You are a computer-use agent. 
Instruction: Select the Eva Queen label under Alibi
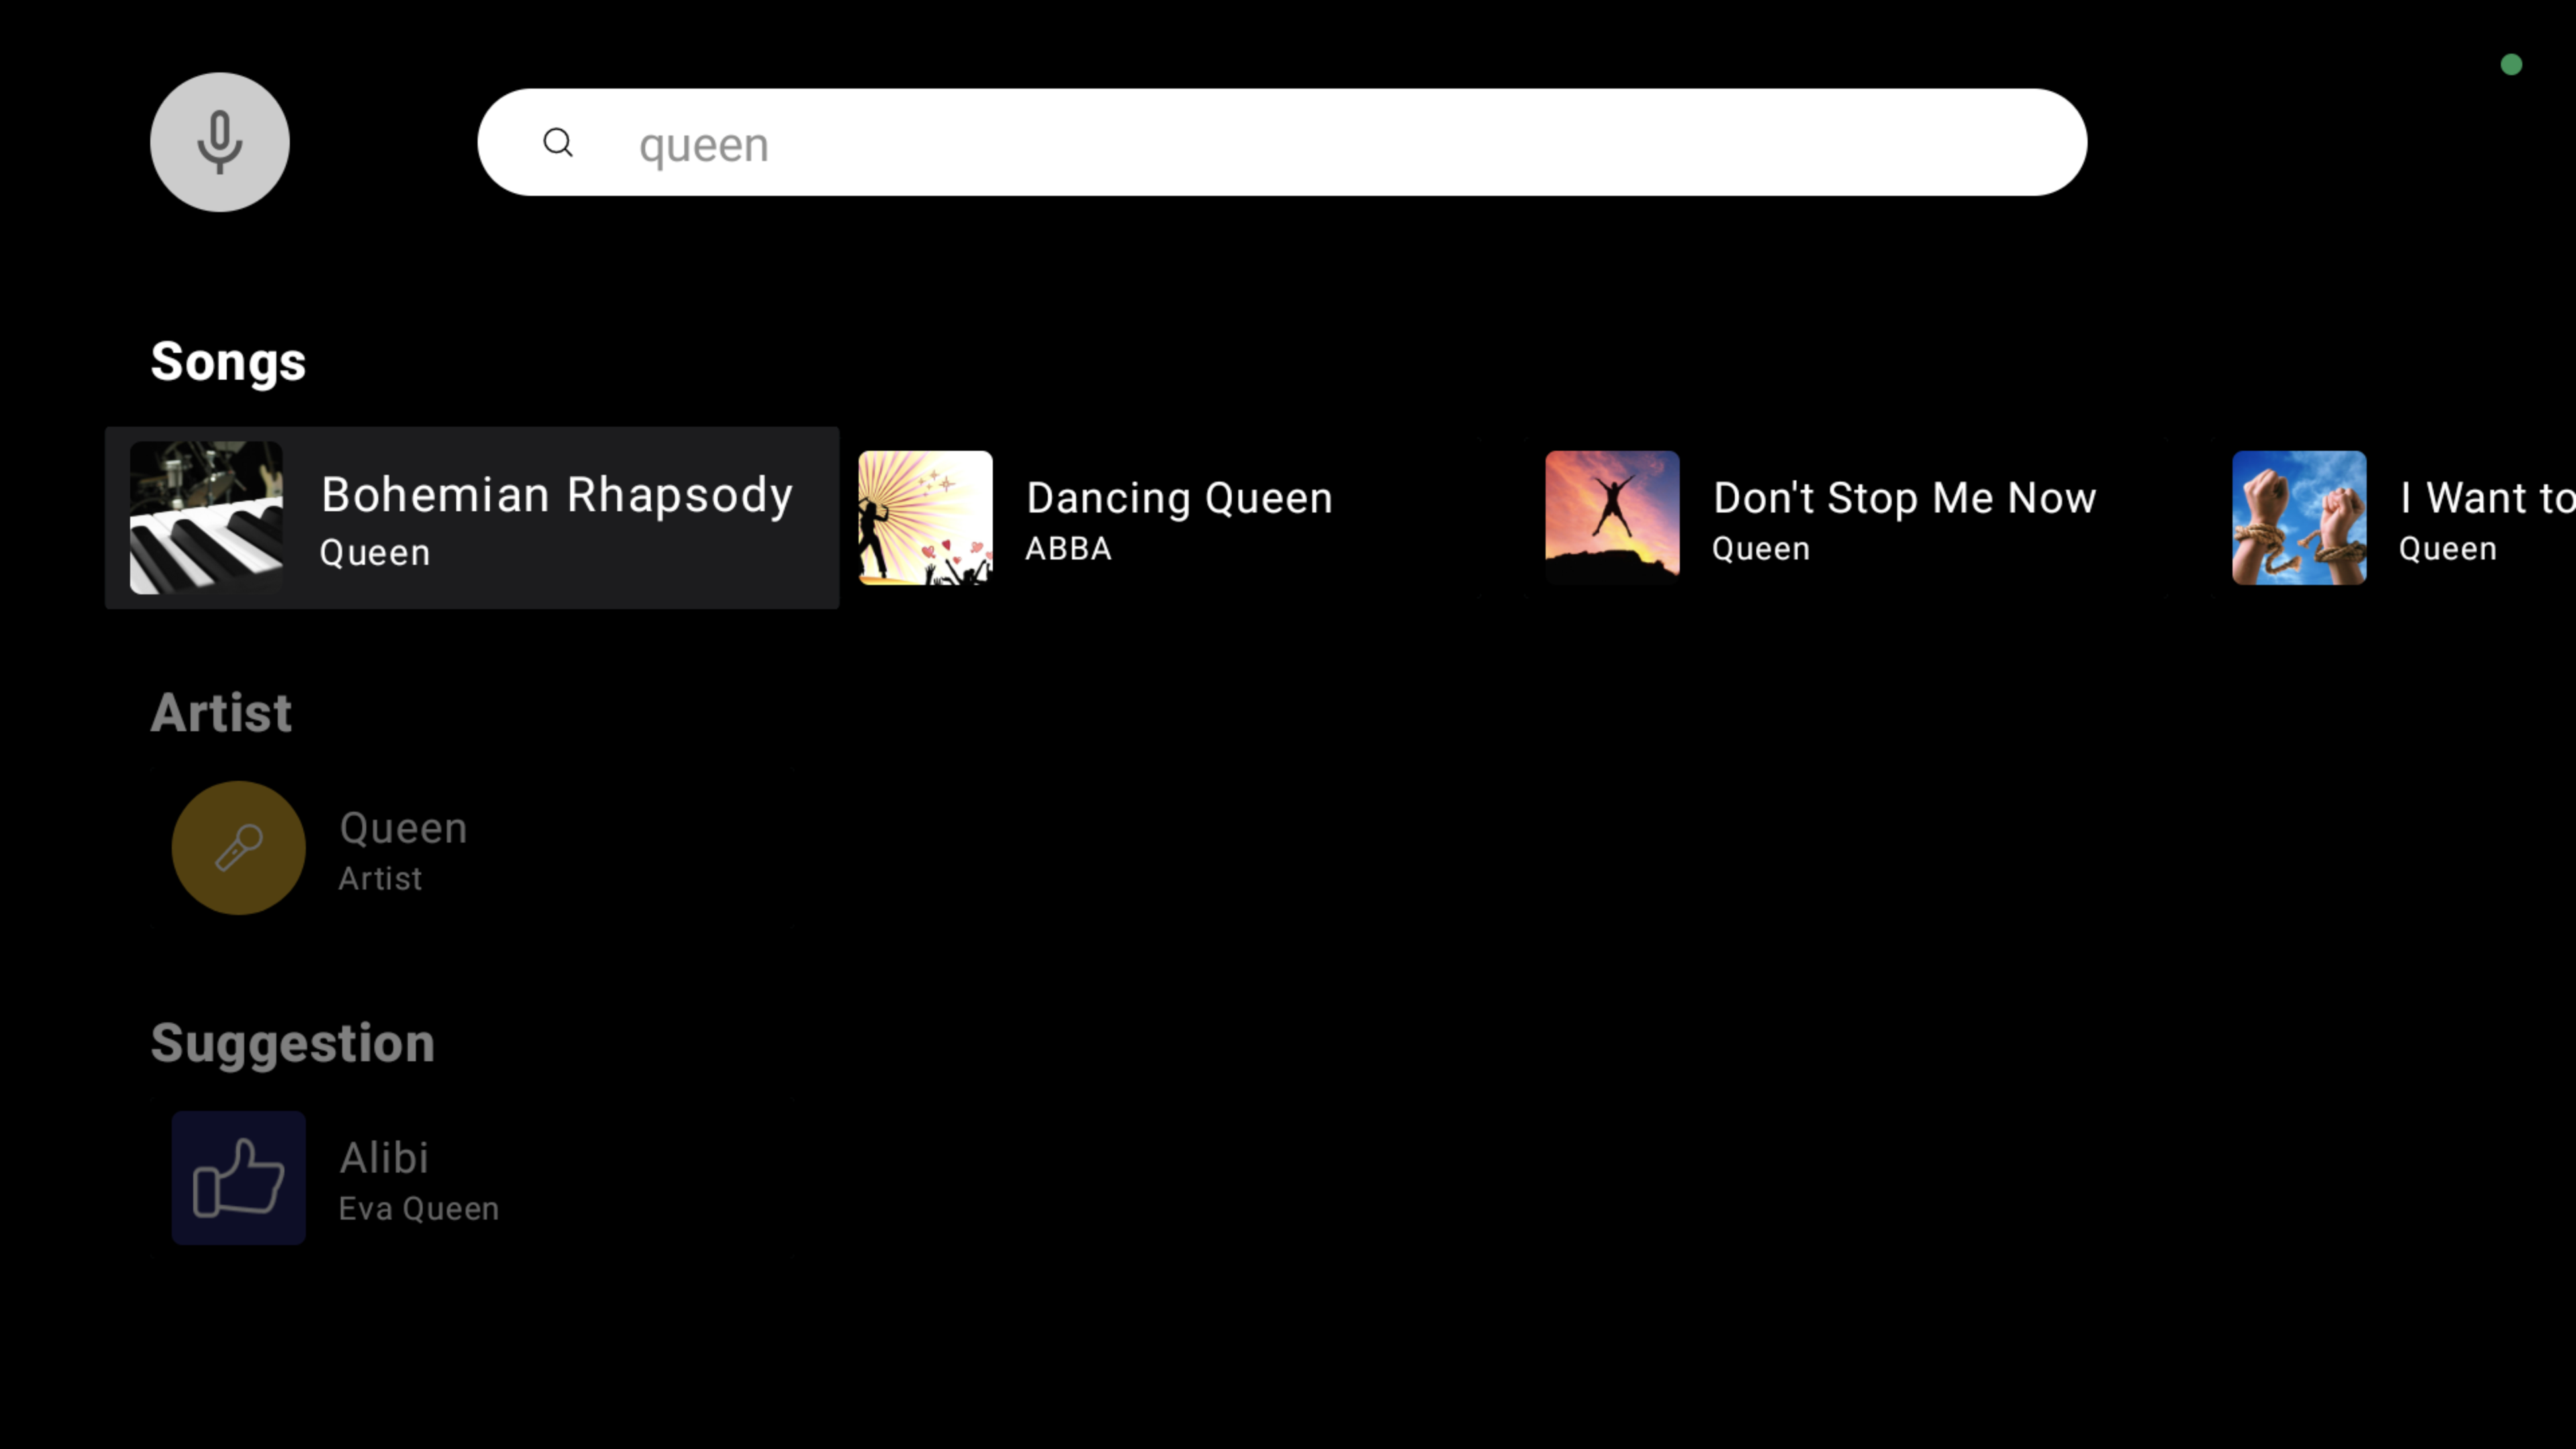418,1209
